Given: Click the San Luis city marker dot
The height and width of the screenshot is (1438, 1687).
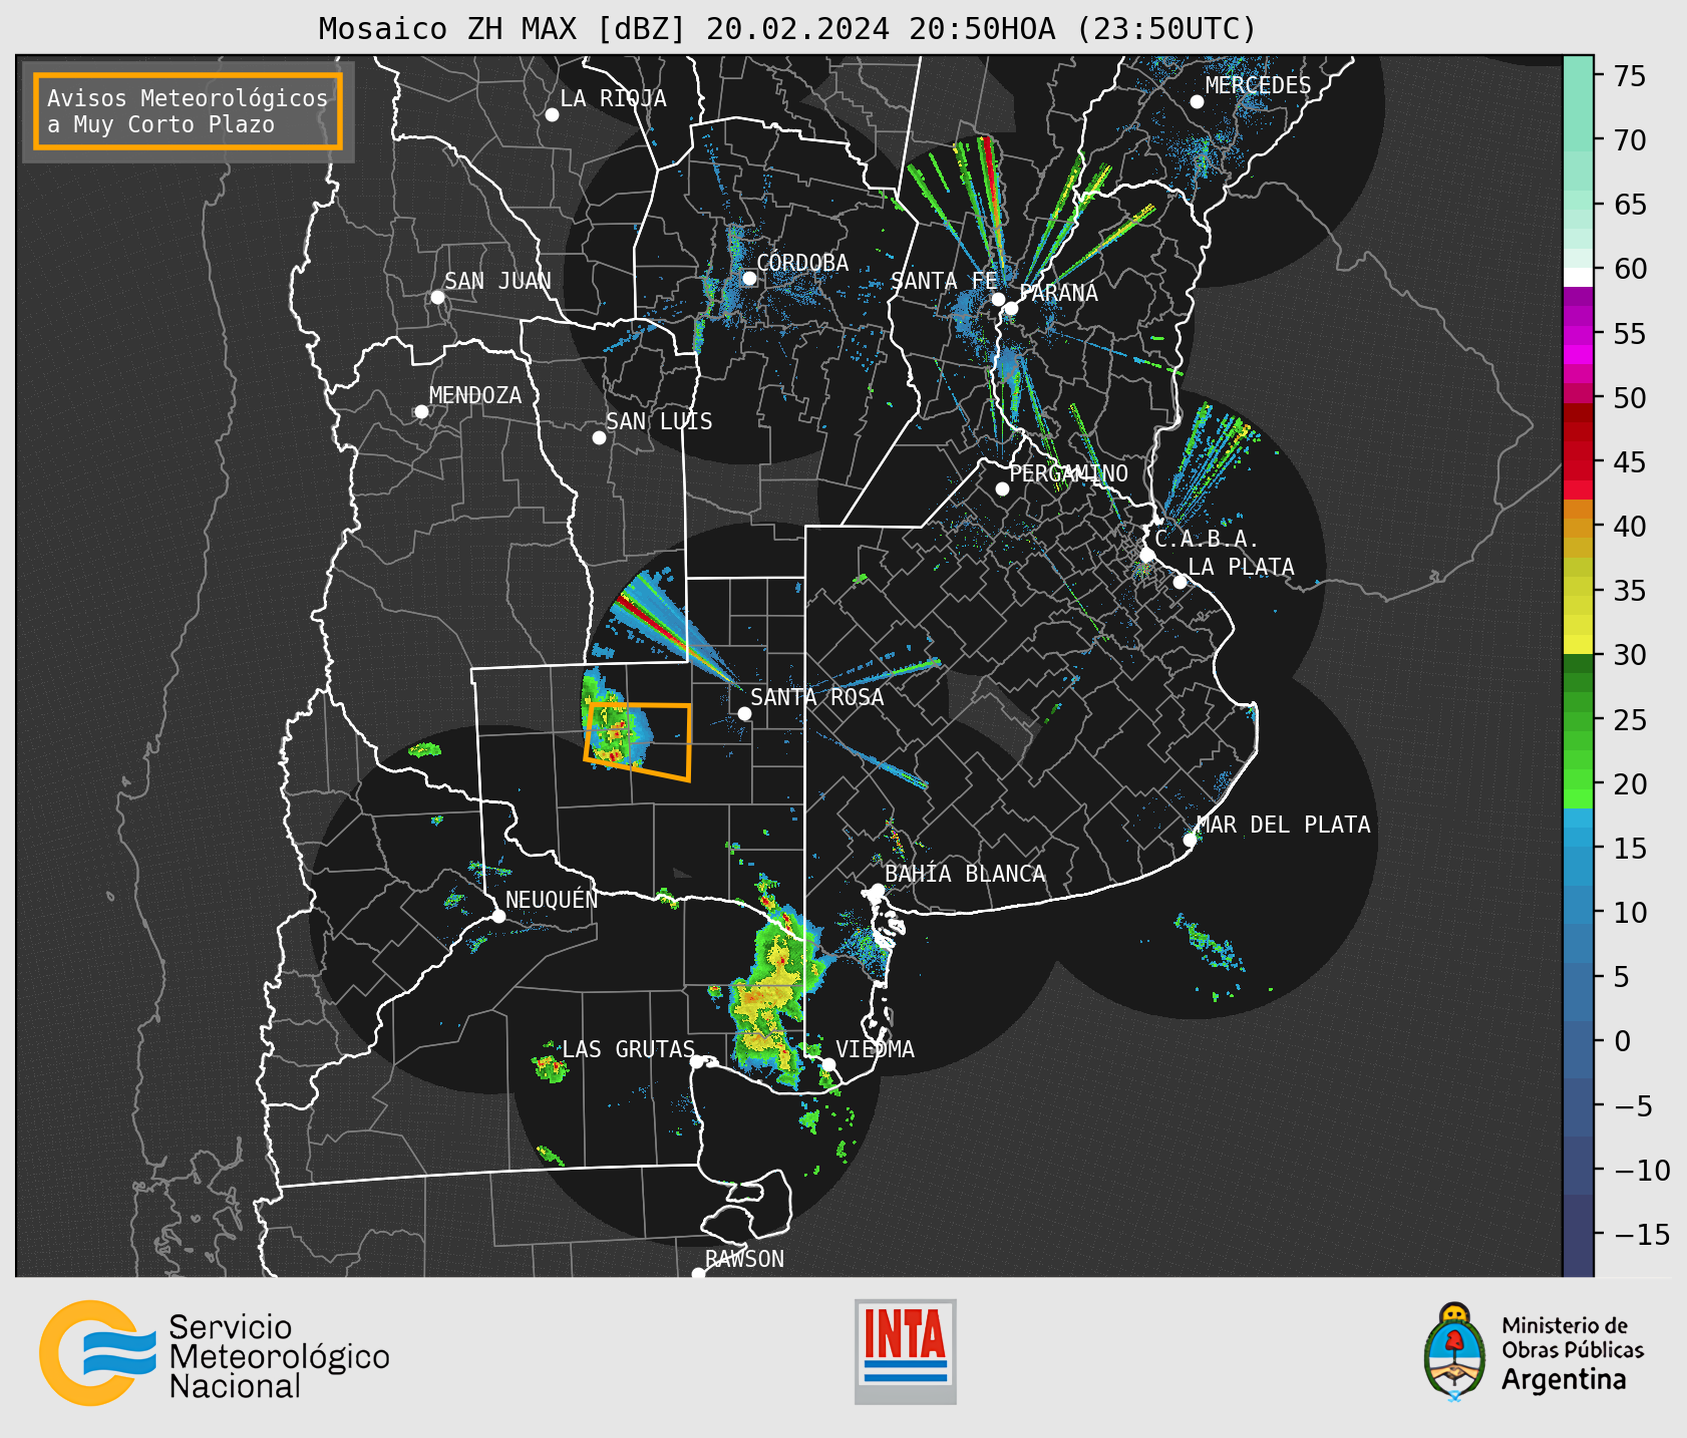Looking at the screenshot, I should pyautogui.click(x=599, y=438).
